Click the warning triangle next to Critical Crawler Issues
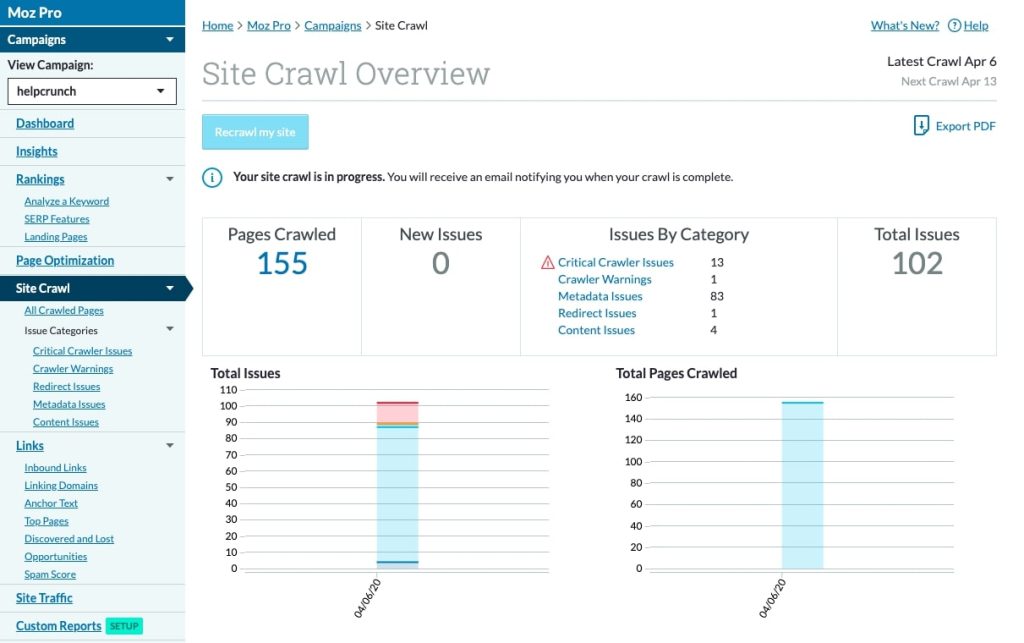 (548, 261)
